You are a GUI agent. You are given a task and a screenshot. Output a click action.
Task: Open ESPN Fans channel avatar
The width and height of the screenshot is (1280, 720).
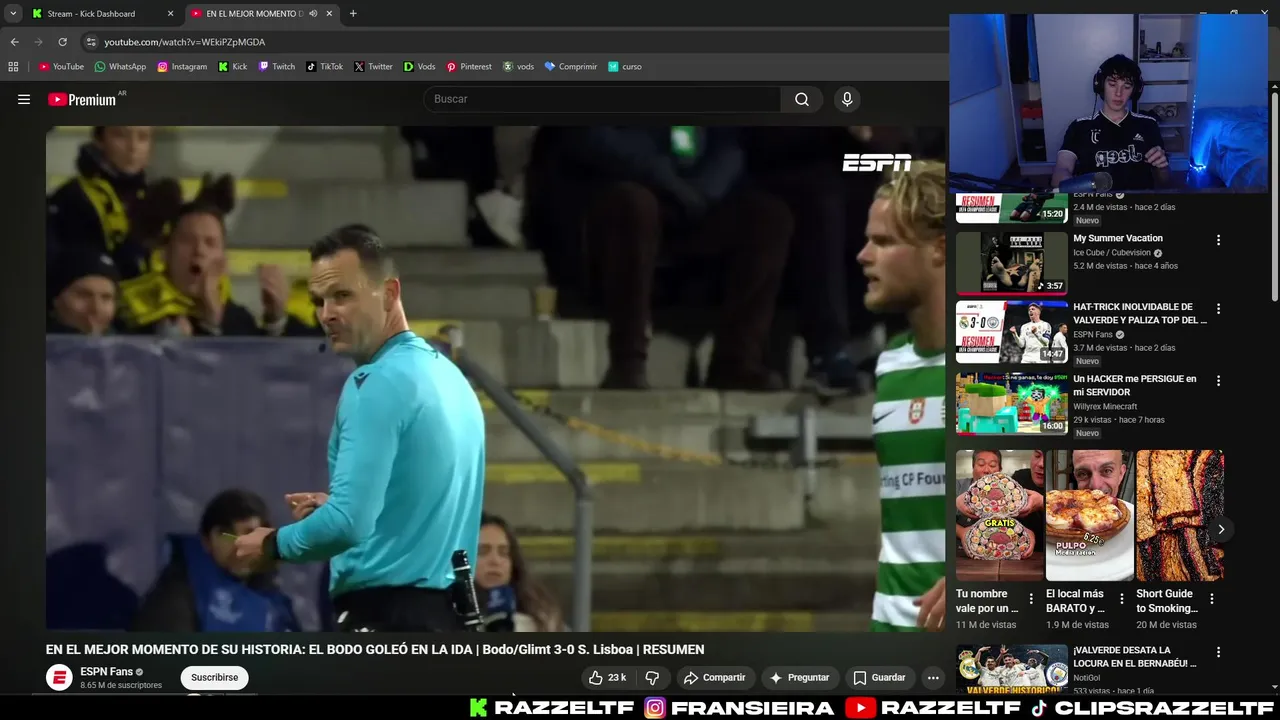tap(60, 677)
